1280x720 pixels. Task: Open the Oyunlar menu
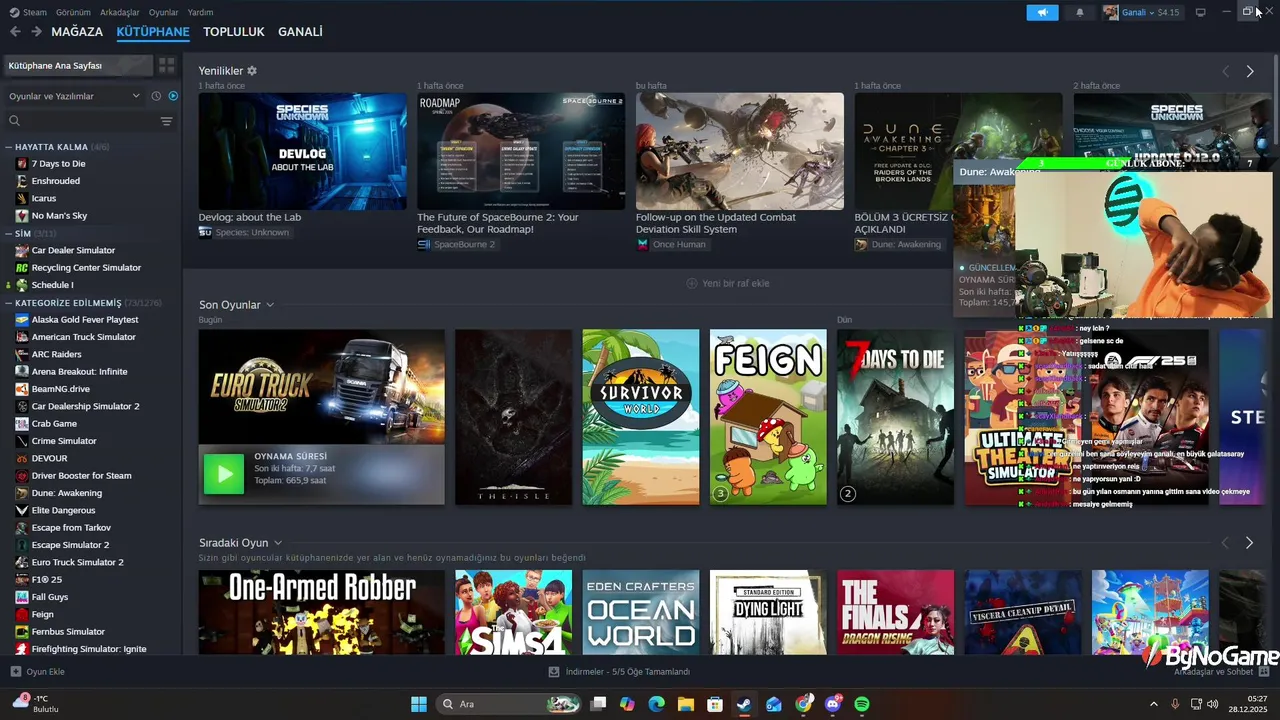click(x=164, y=12)
